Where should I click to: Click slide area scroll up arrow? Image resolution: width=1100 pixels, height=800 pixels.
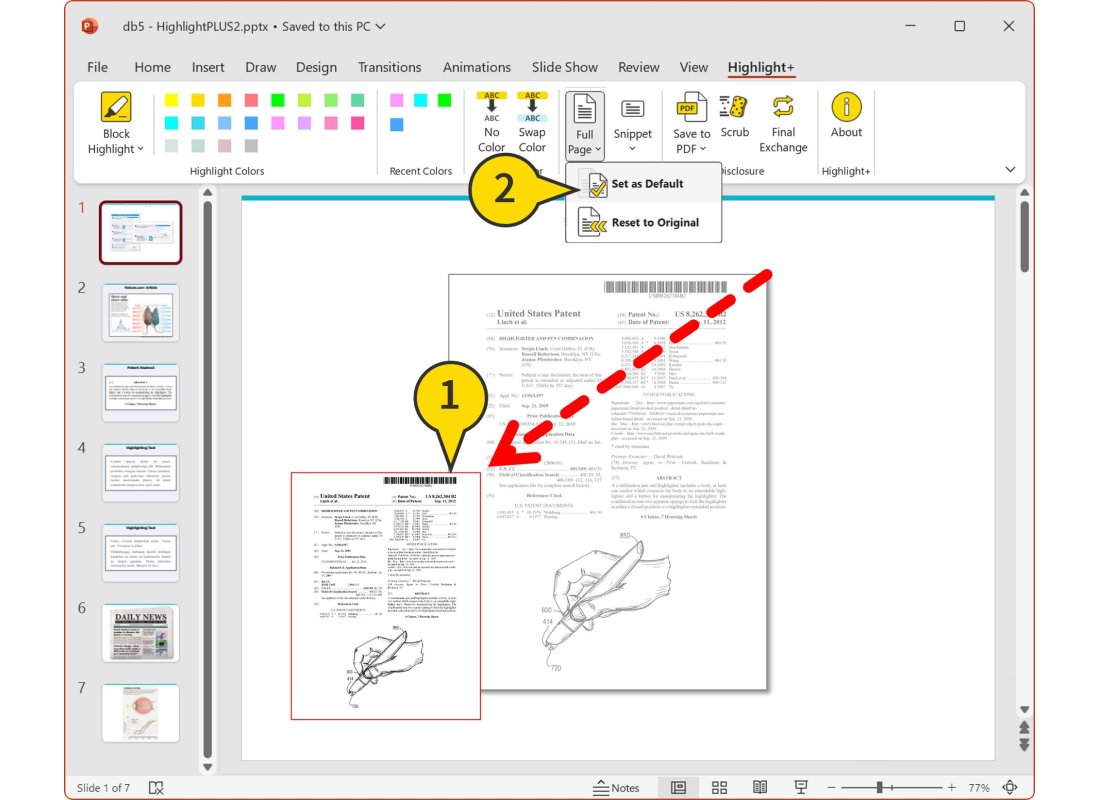1024,192
